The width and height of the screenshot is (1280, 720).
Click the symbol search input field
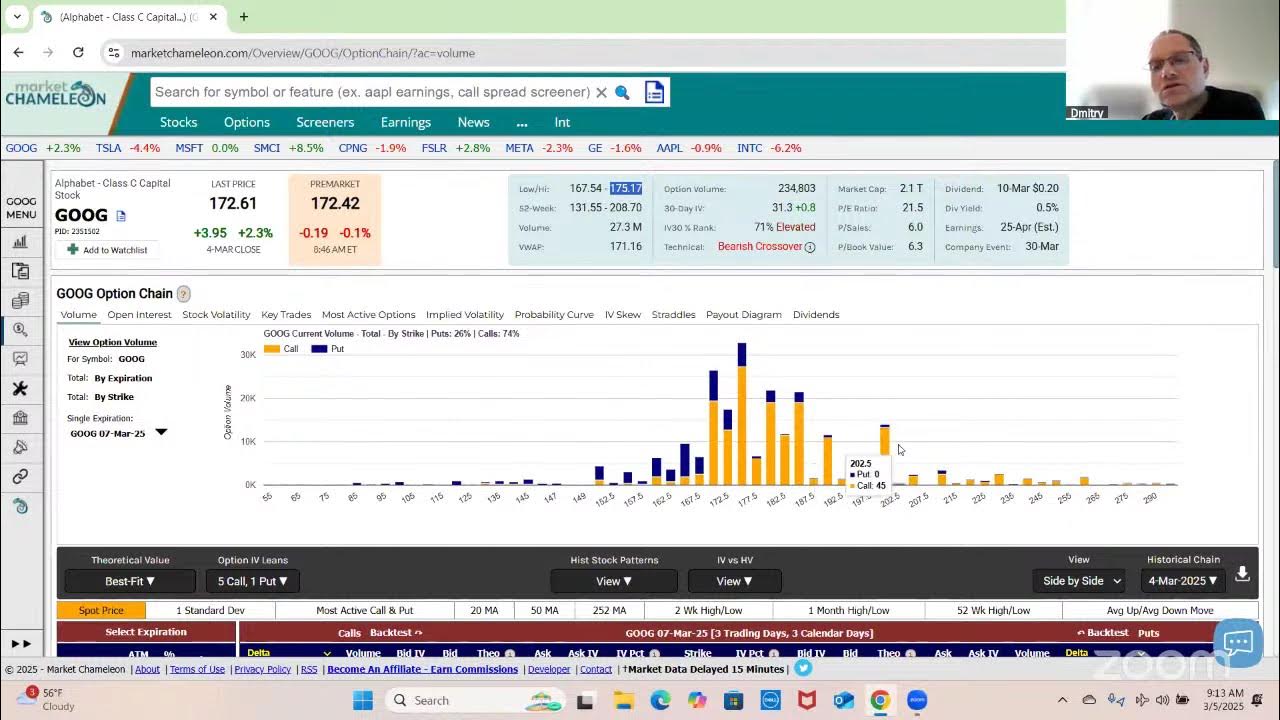(372, 92)
